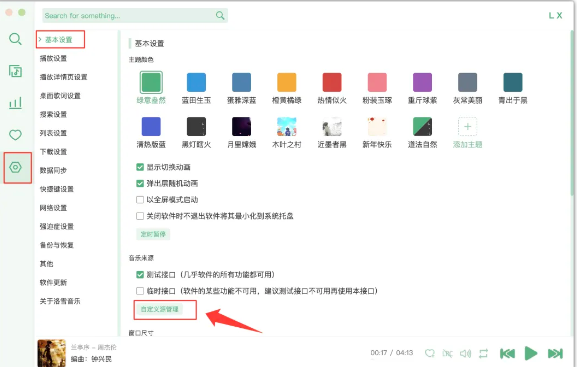This screenshot has width=577, height=367.
Task: Open the leaderboard chart icon
Action: point(15,103)
